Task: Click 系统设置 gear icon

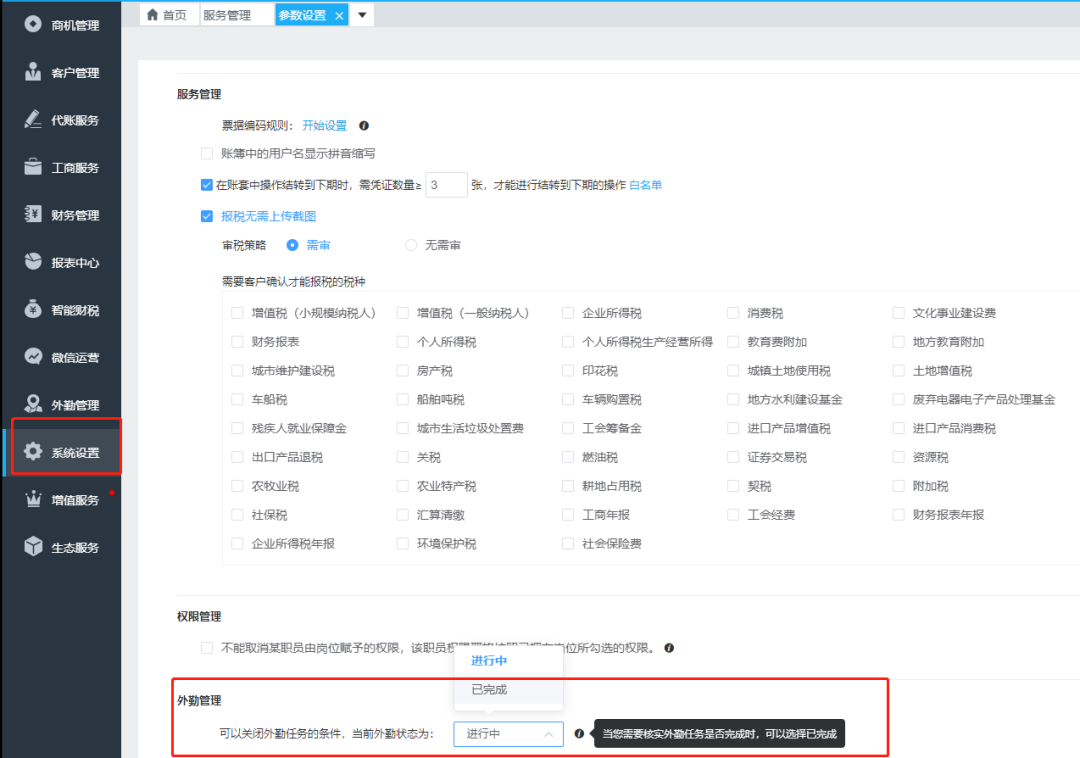Action: 32,452
